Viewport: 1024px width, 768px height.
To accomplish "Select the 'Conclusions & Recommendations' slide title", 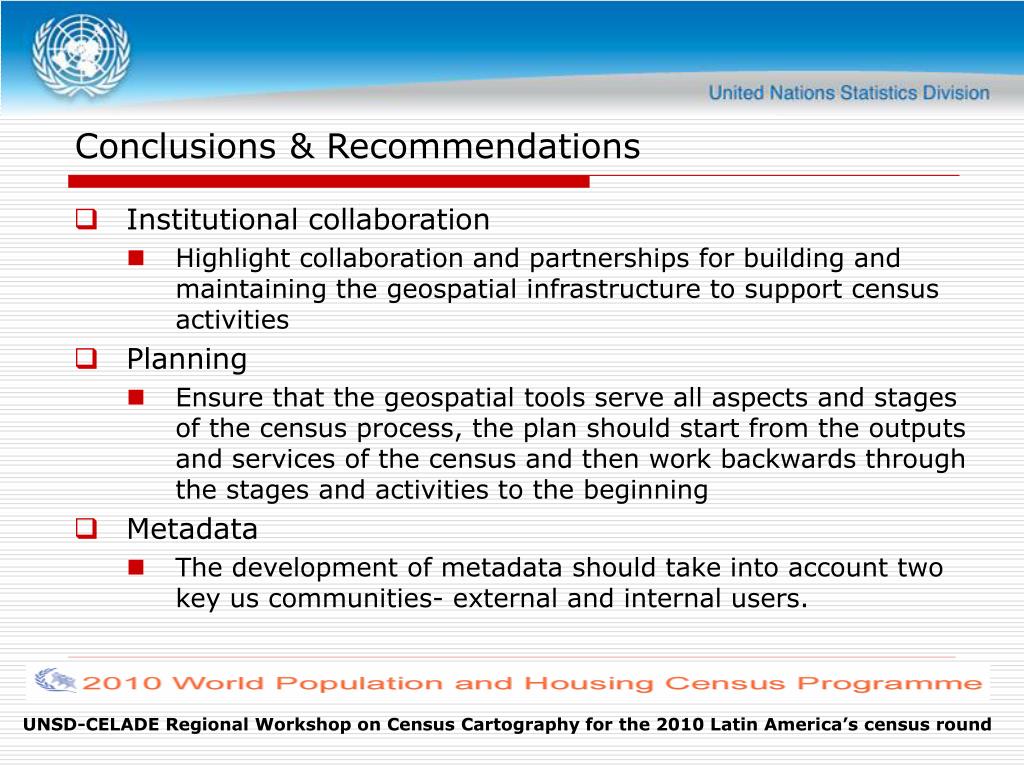I will (357, 146).
